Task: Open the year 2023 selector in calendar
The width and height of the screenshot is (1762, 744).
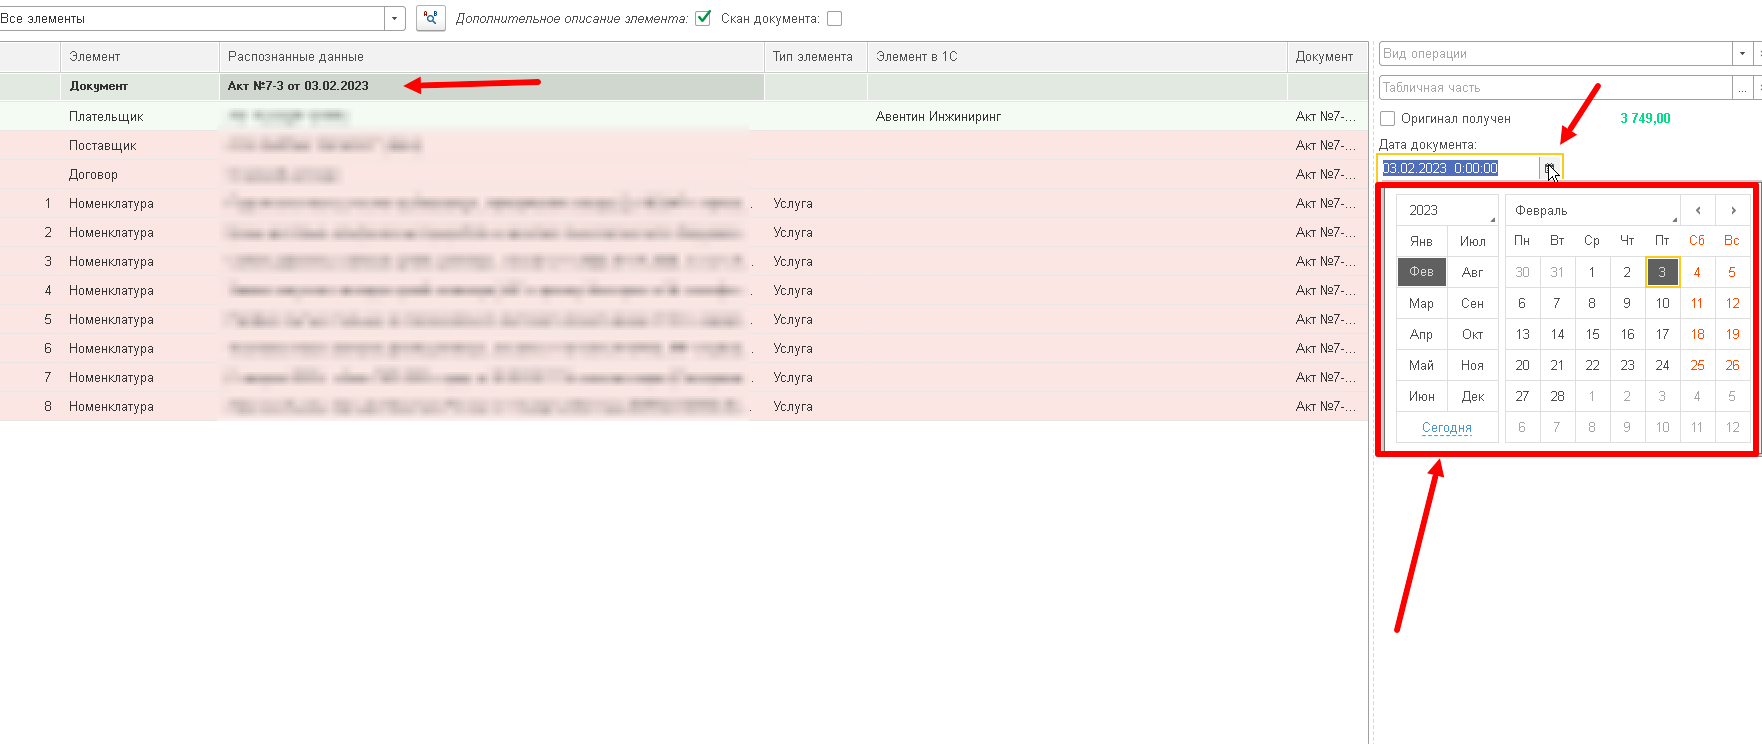Action: (1447, 210)
